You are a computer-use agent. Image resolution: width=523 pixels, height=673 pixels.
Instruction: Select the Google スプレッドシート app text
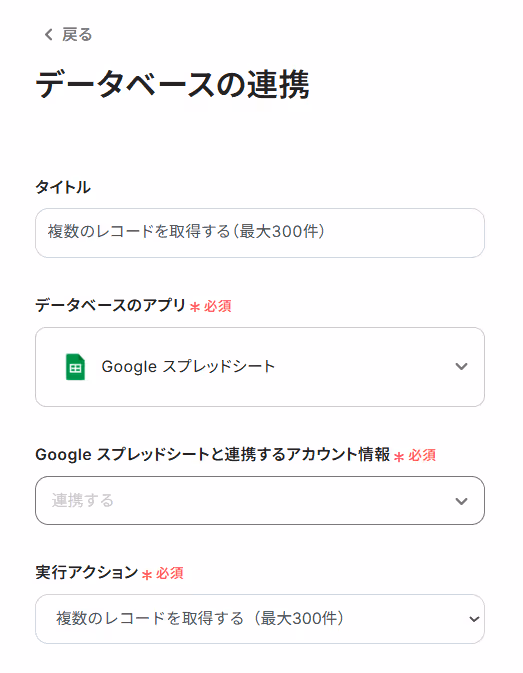pos(188,367)
